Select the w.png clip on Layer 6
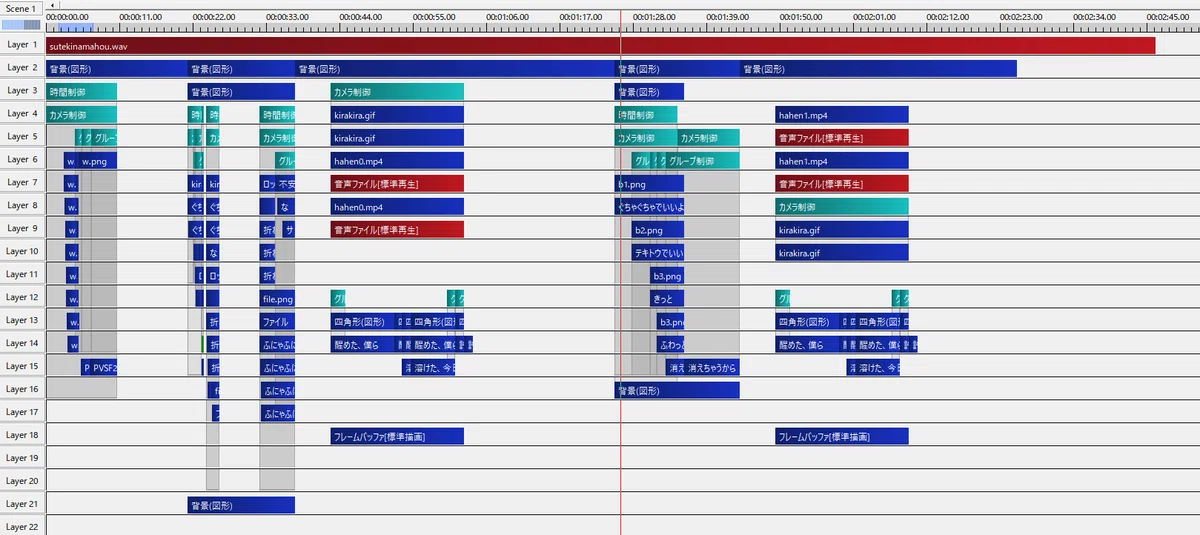 point(98,161)
